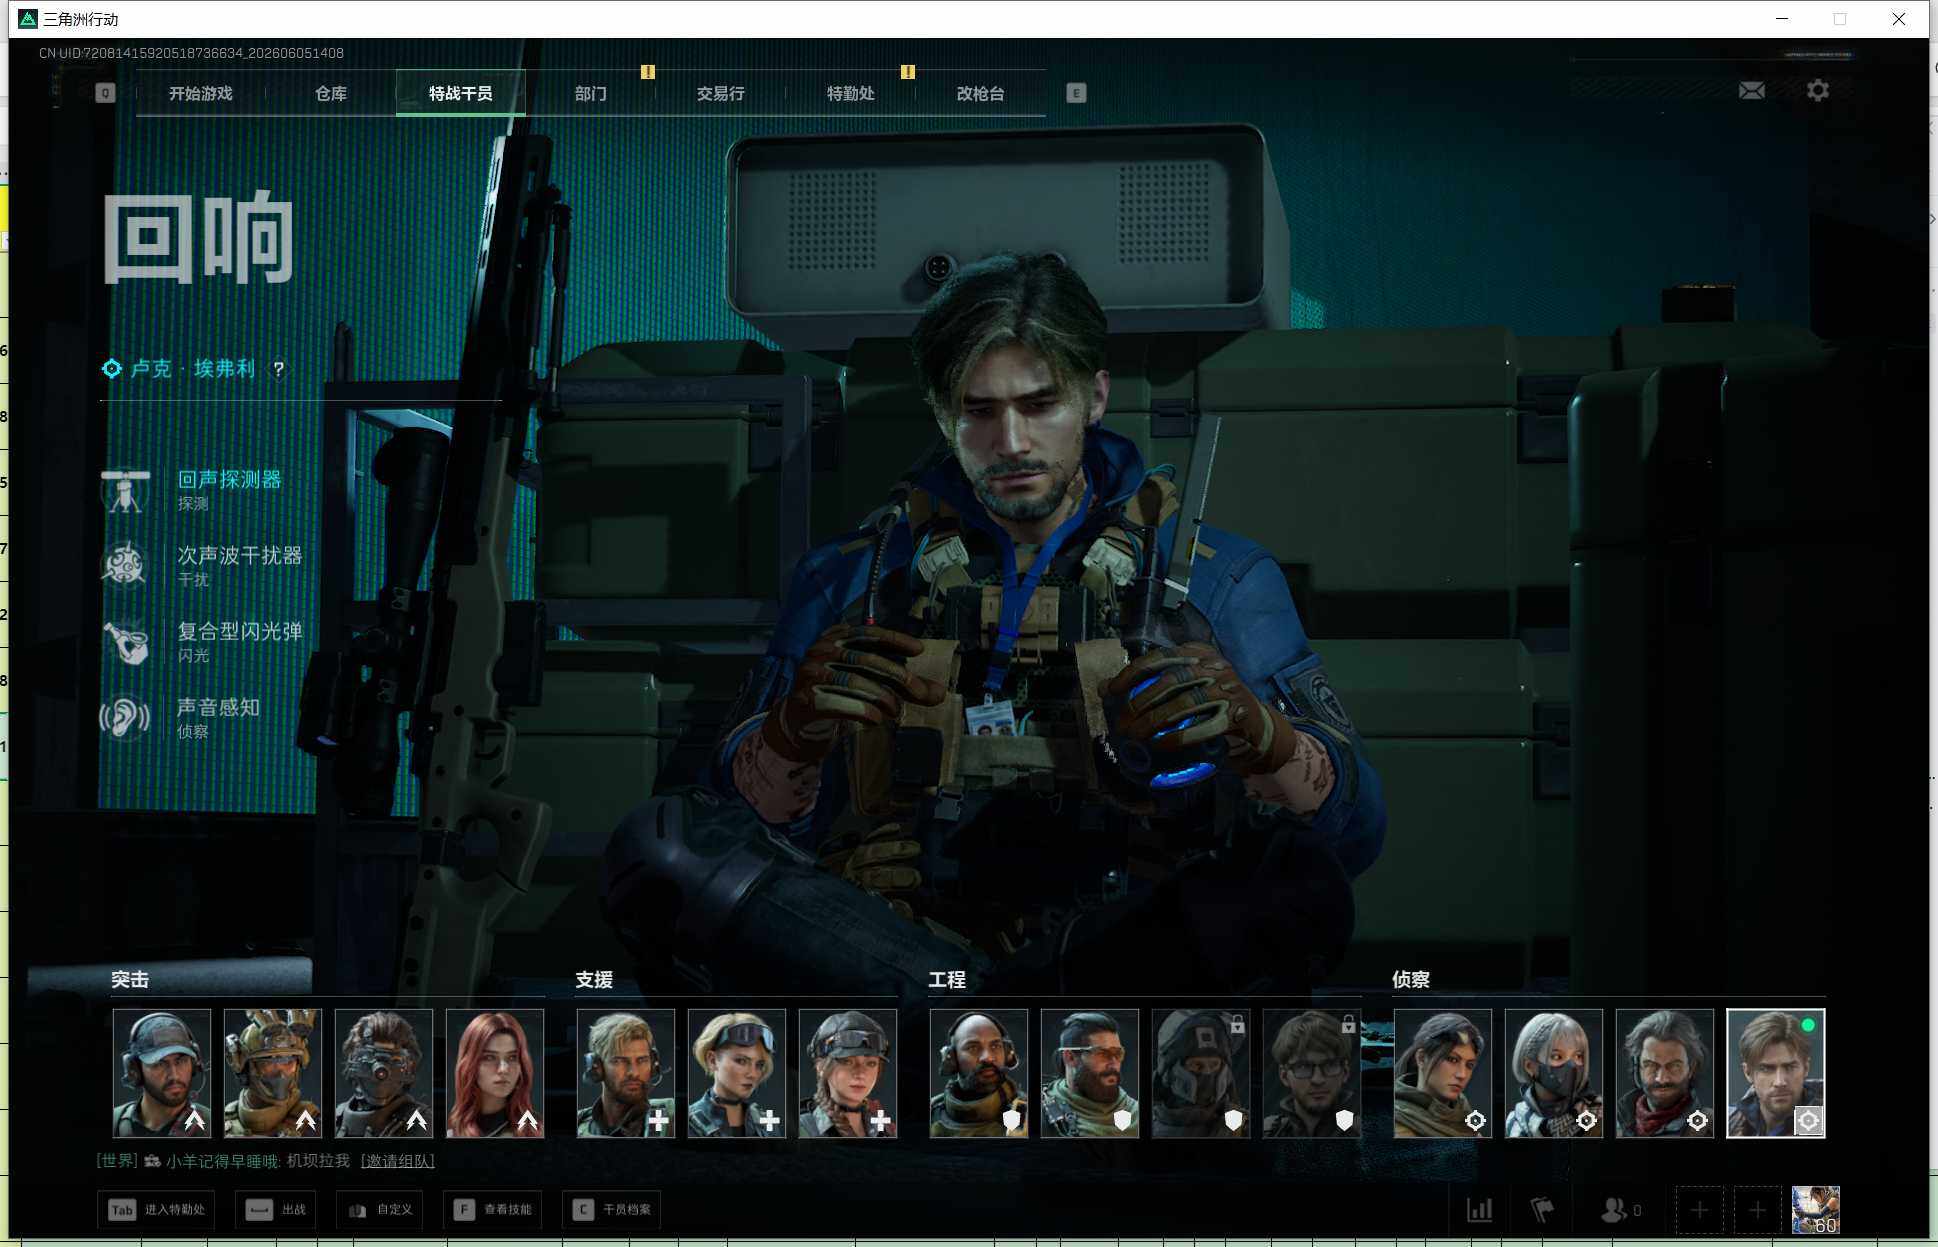Click the Q key tab-navigation icon
The image size is (1938, 1247).
(105, 93)
